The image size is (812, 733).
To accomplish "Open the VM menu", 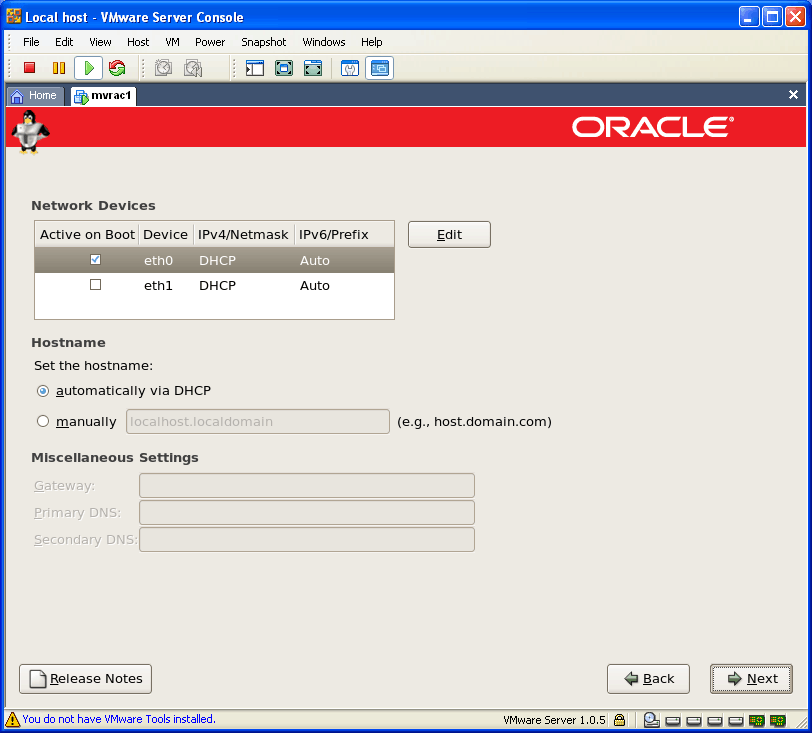I will pos(172,42).
